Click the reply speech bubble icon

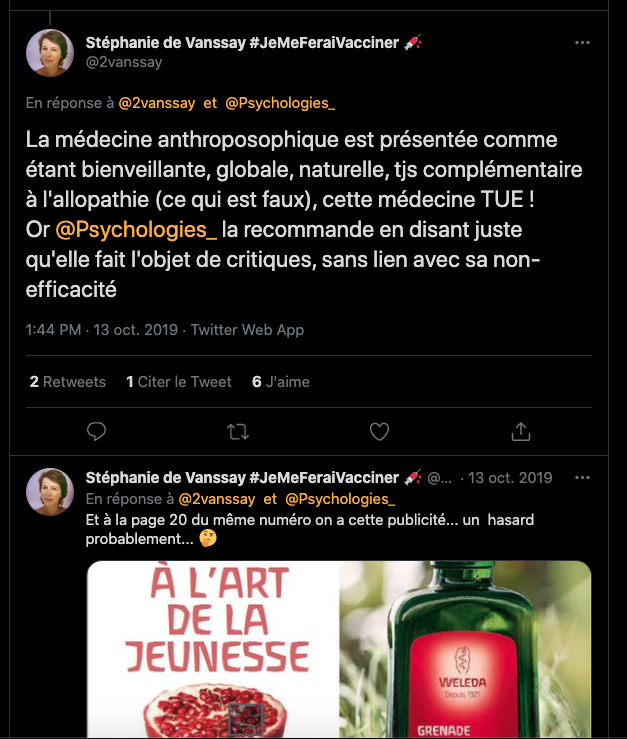(x=97, y=431)
